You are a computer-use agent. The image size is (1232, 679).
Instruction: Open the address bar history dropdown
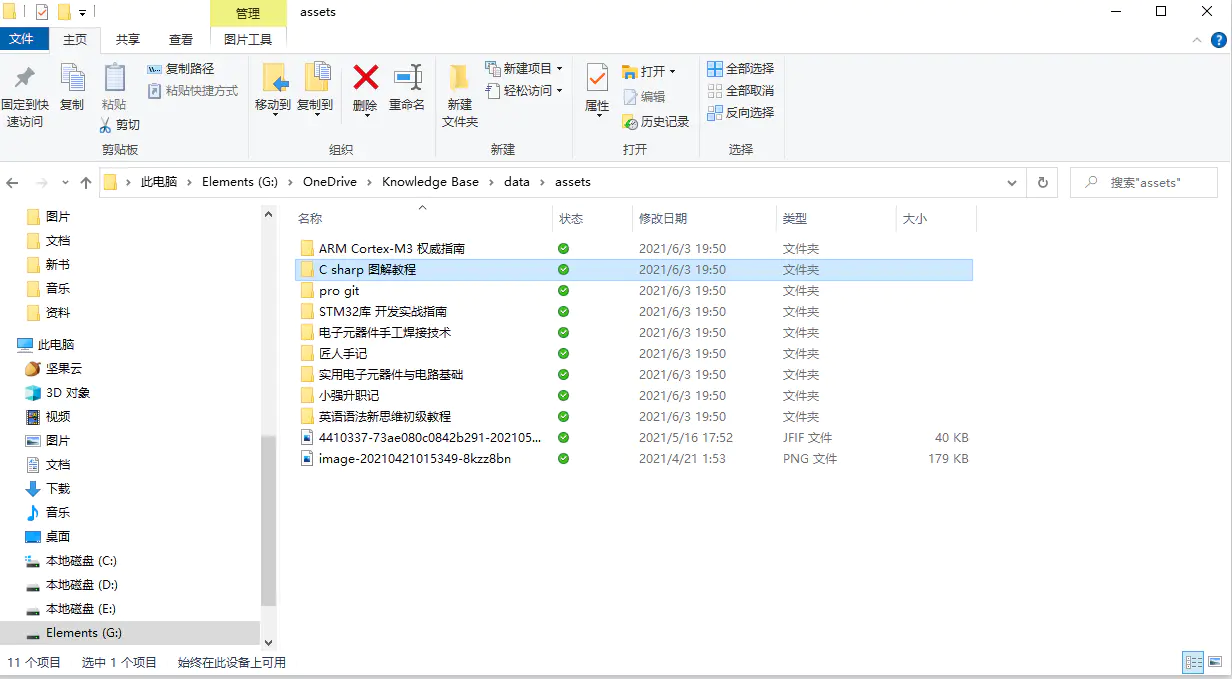click(1011, 183)
